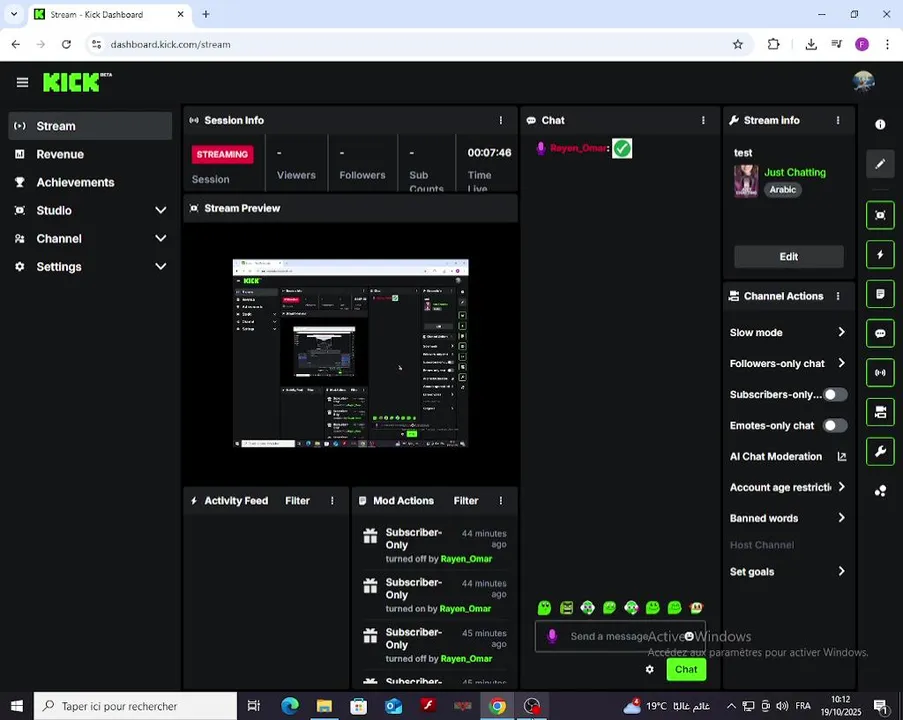This screenshot has height=720, width=903.
Task: Open AI Chat Moderation external link icon
Action: pos(841,456)
